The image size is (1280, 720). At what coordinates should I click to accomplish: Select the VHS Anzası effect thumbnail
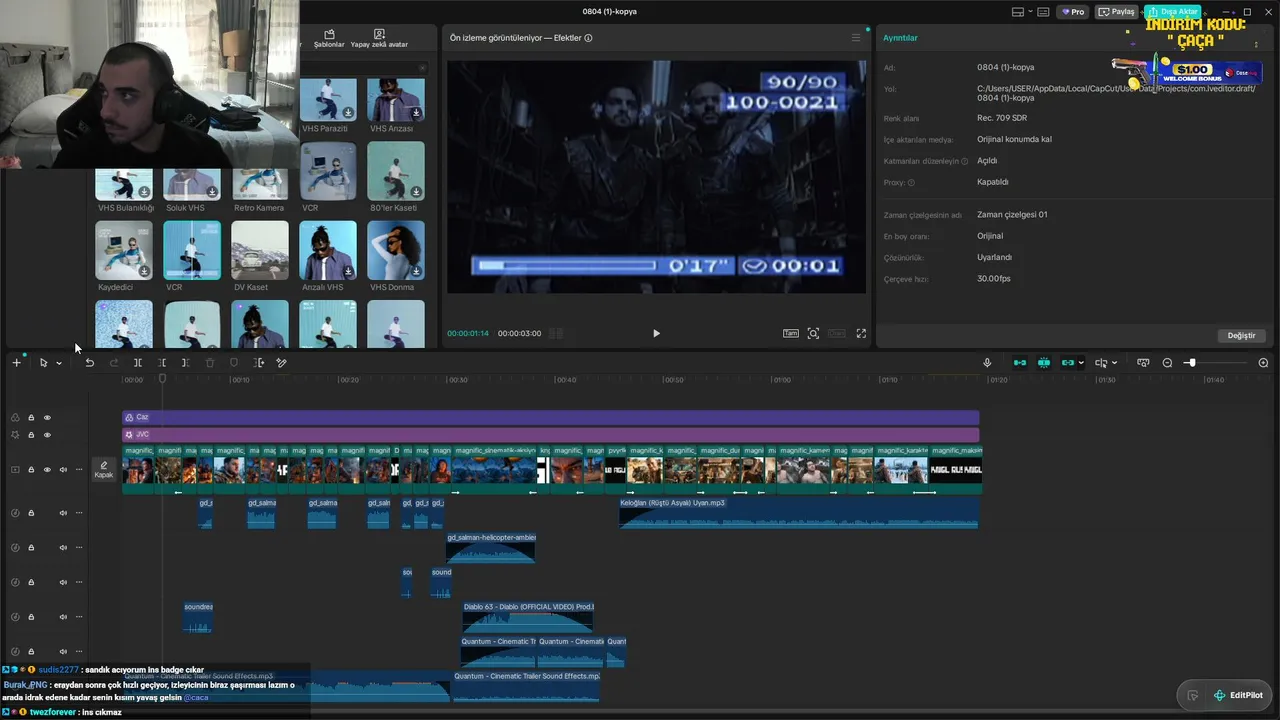(x=396, y=100)
